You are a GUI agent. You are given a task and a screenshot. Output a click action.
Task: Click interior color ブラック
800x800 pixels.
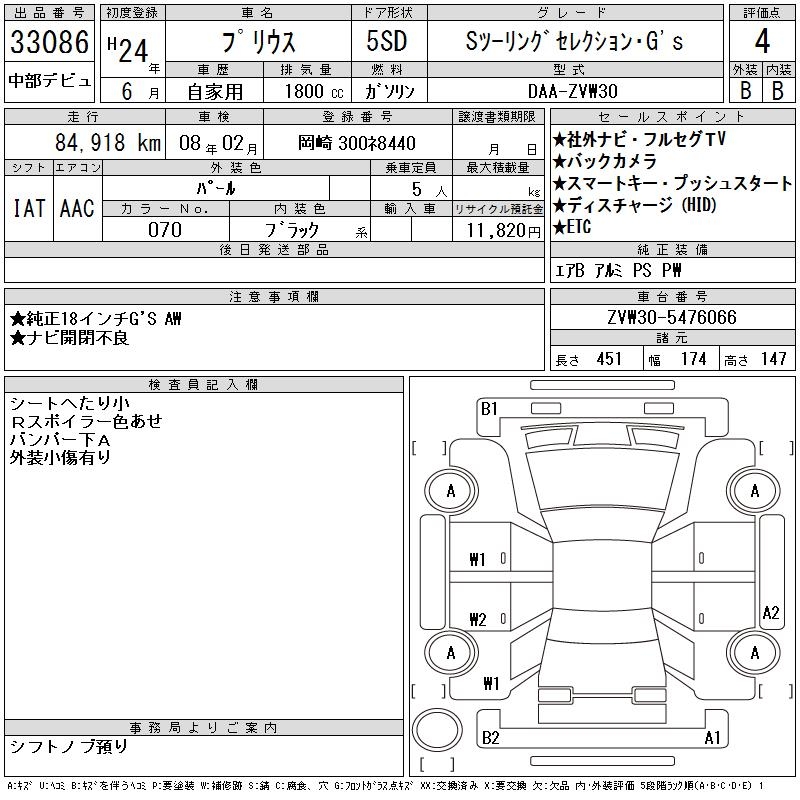click(x=292, y=230)
